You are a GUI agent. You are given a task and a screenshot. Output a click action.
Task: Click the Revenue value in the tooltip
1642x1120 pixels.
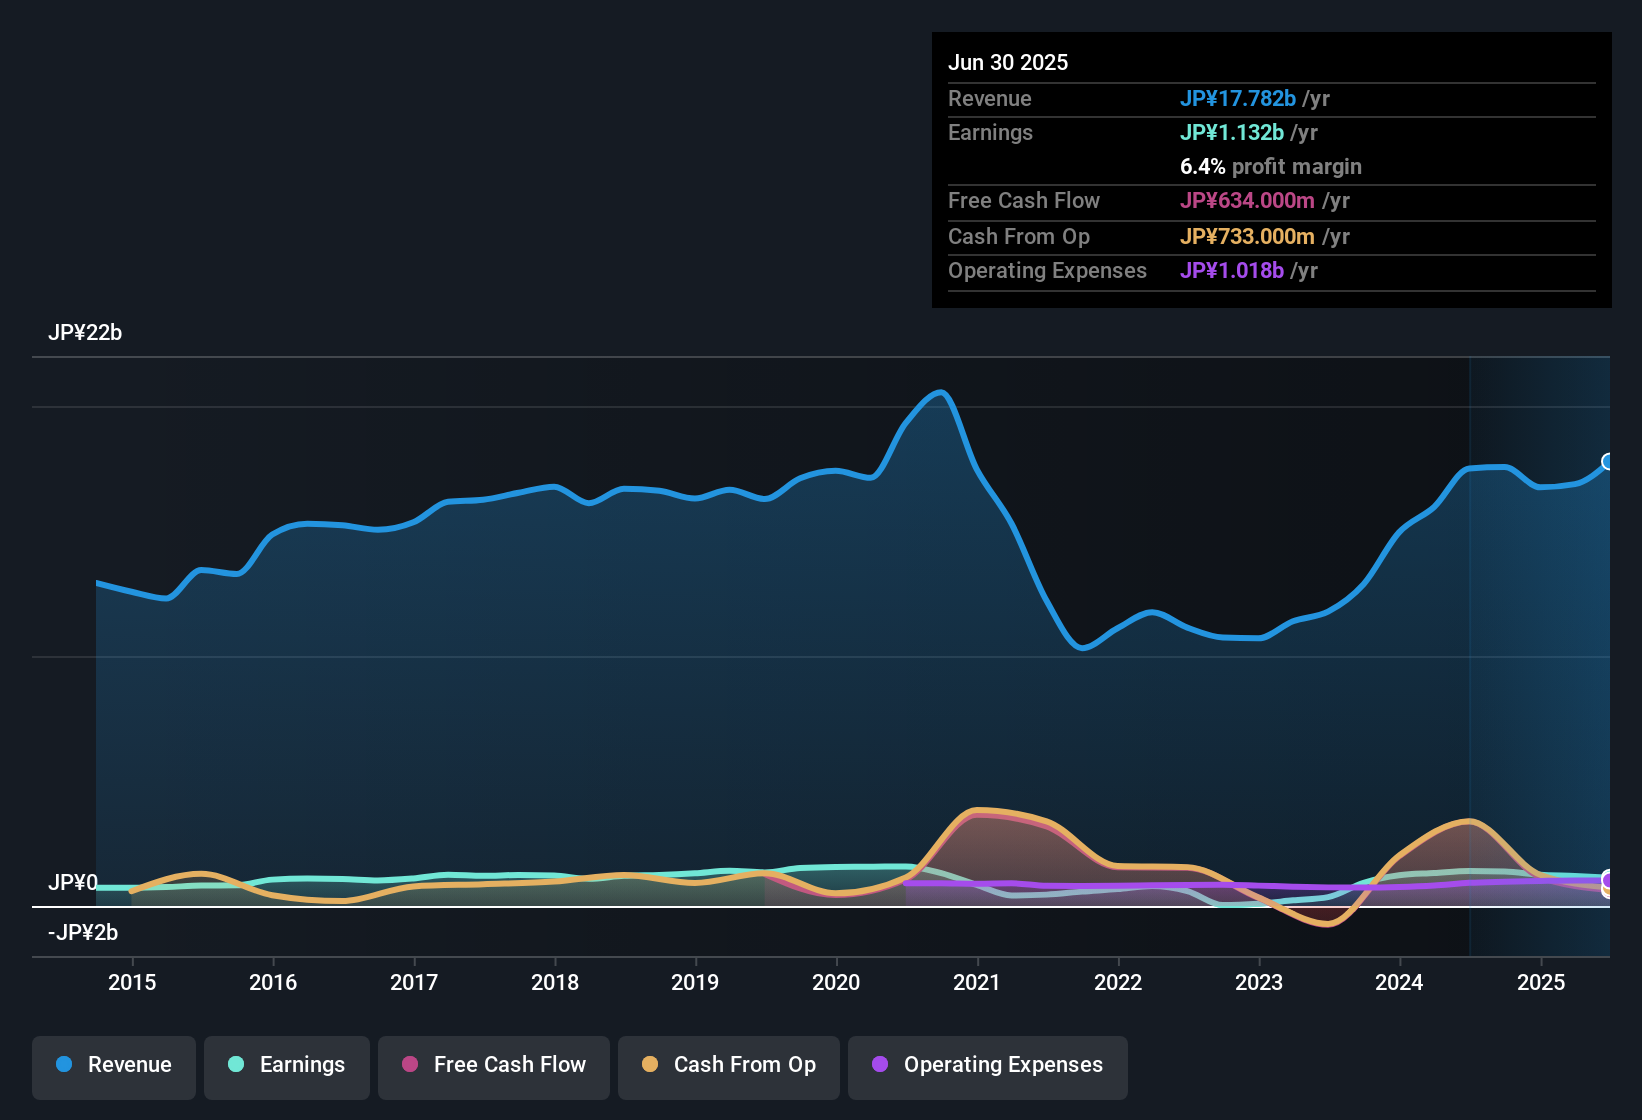pyautogui.click(x=1239, y=99)
